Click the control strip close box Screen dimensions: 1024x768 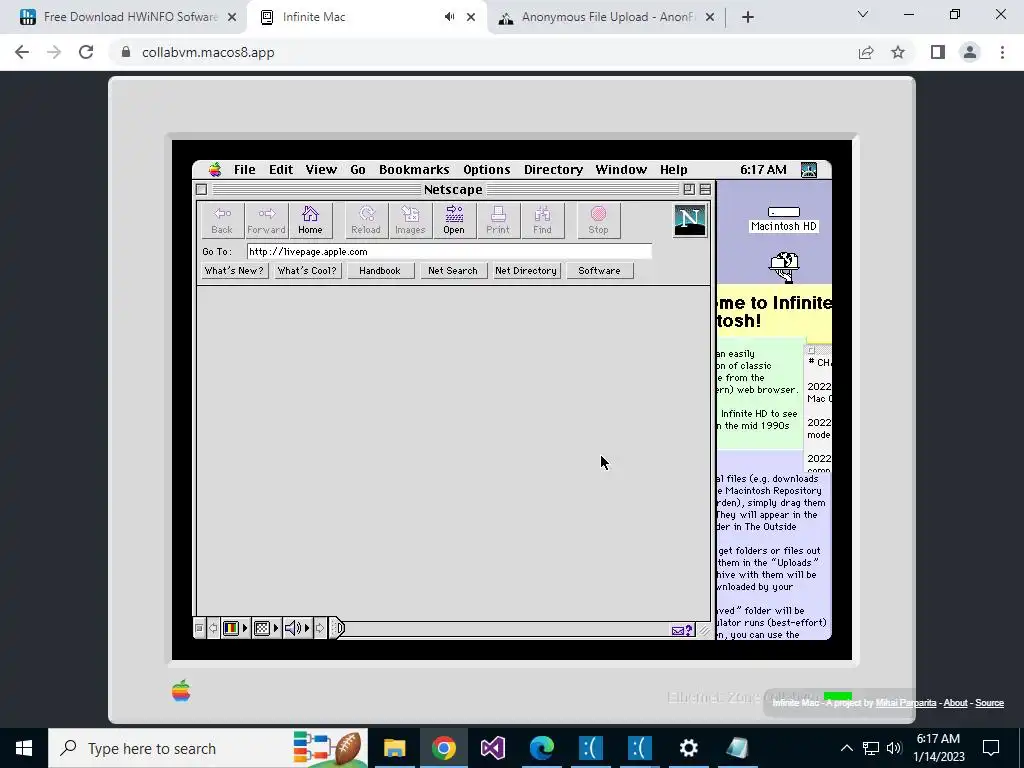[199, 628]
